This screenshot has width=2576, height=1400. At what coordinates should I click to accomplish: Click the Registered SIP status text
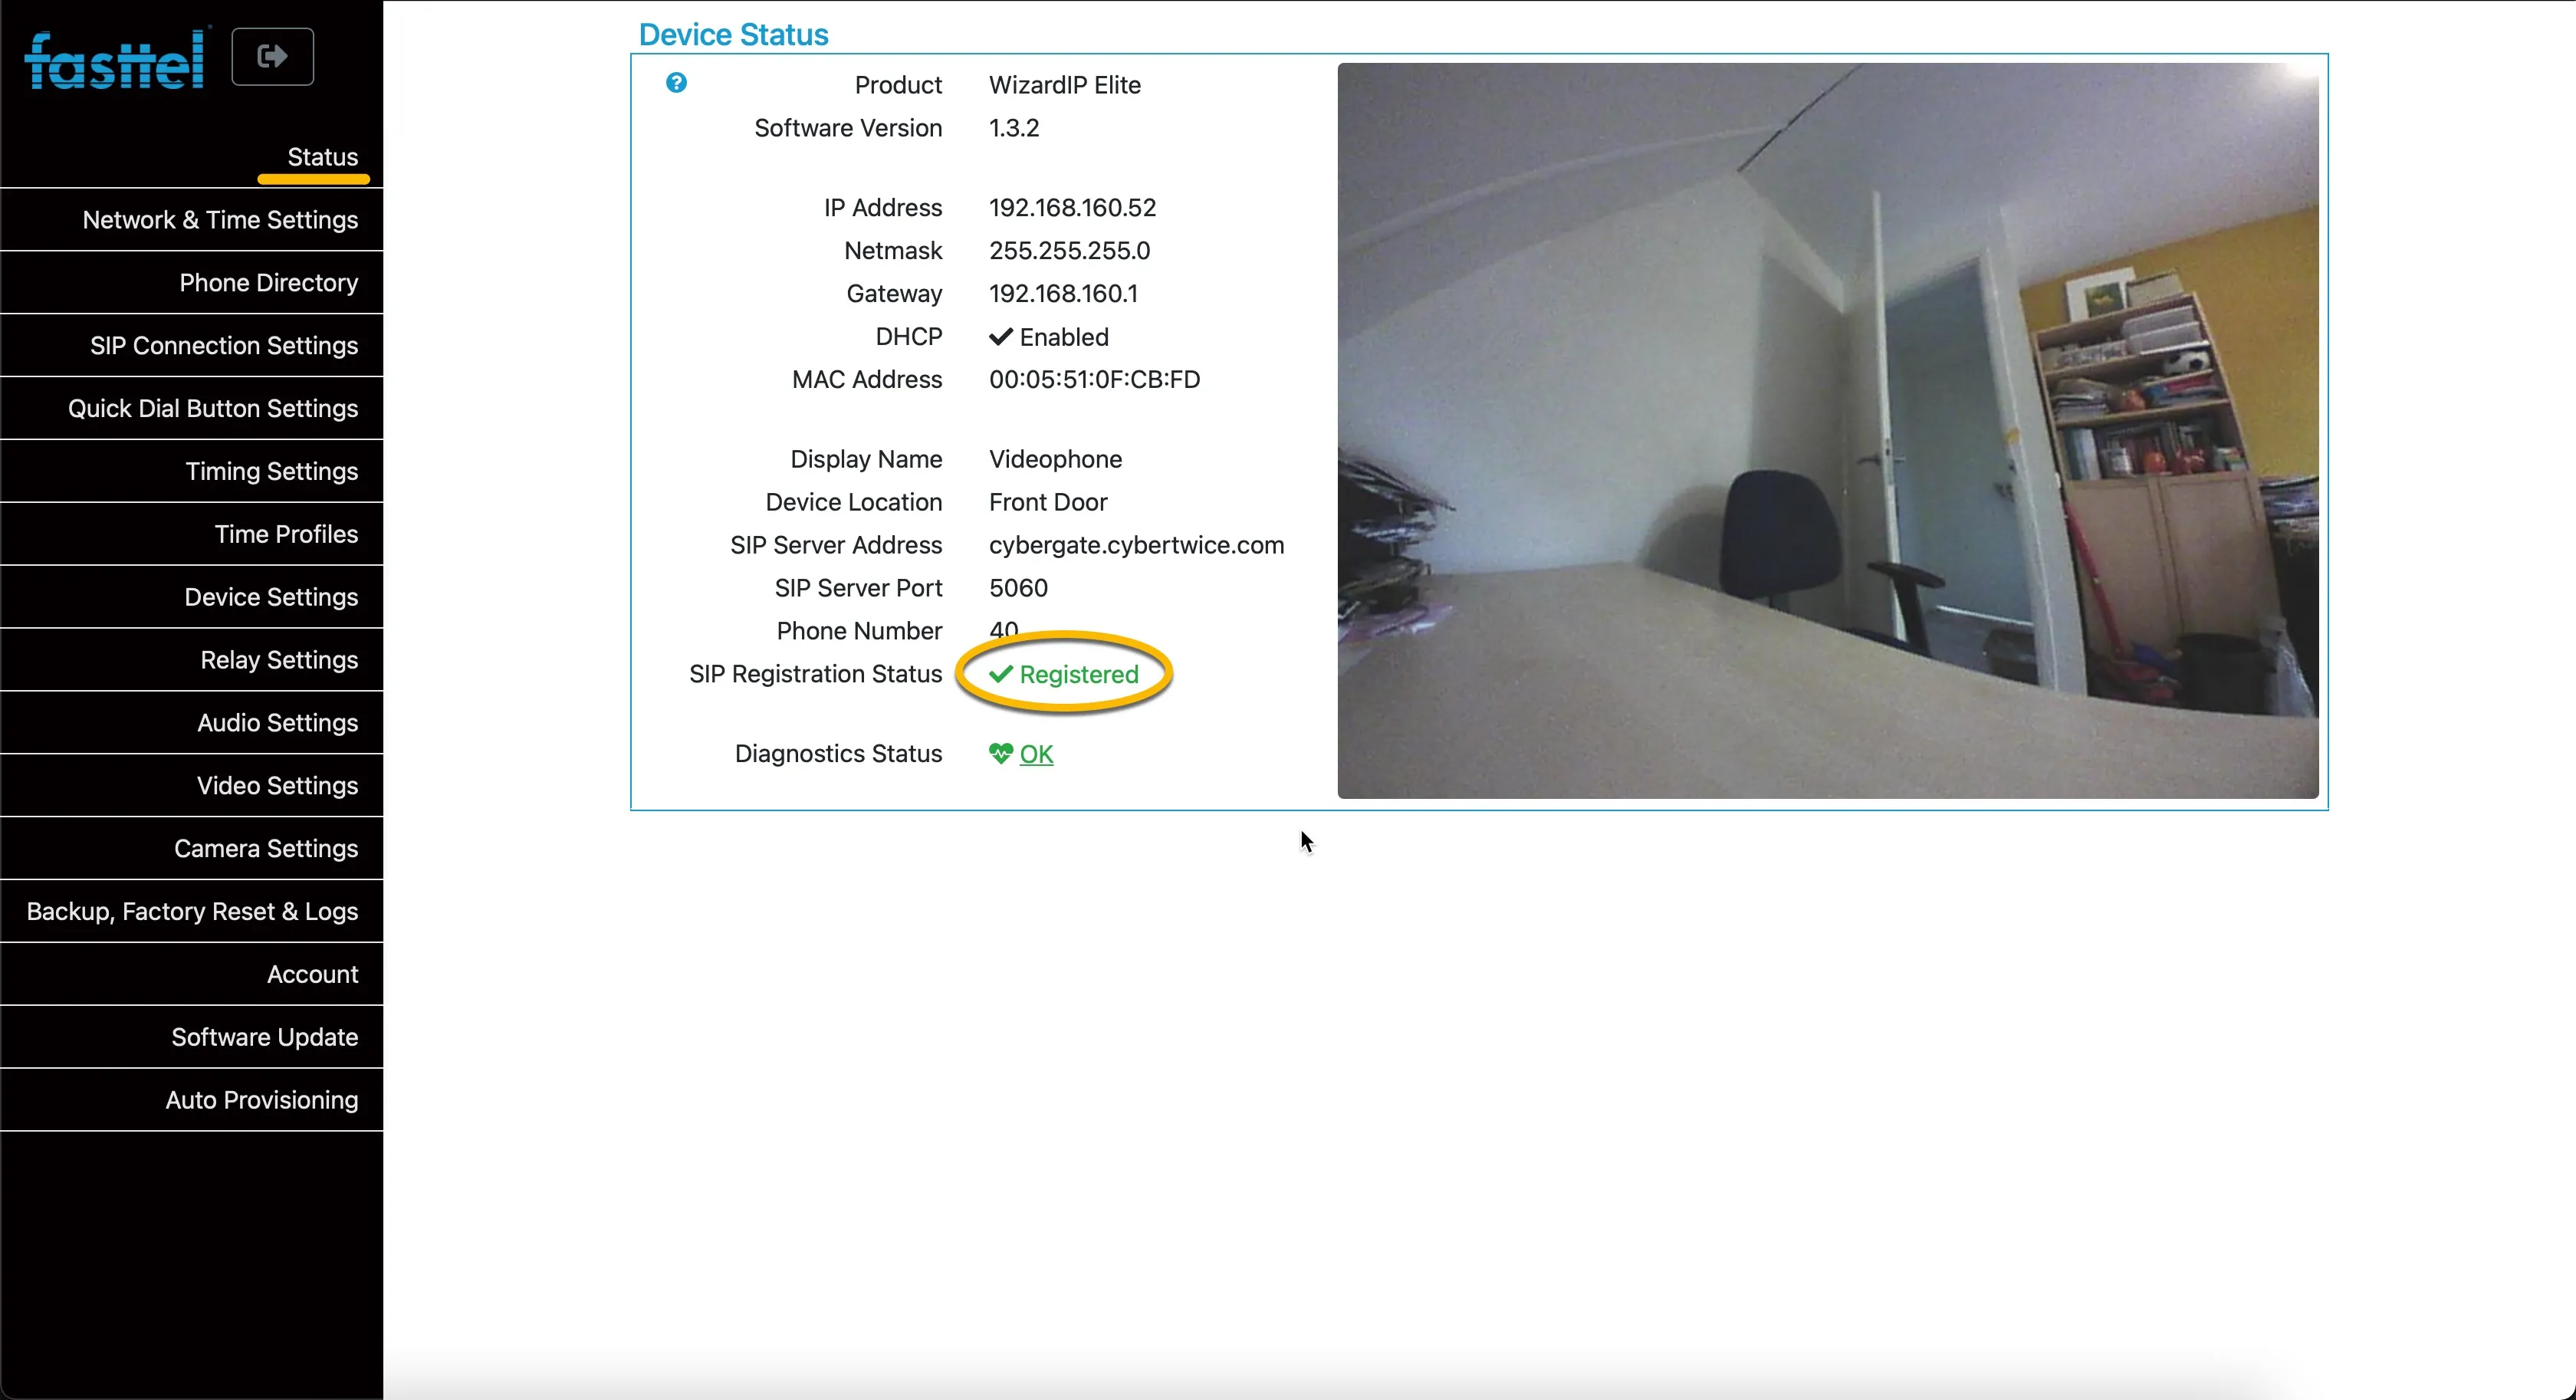click(1079, 675)
